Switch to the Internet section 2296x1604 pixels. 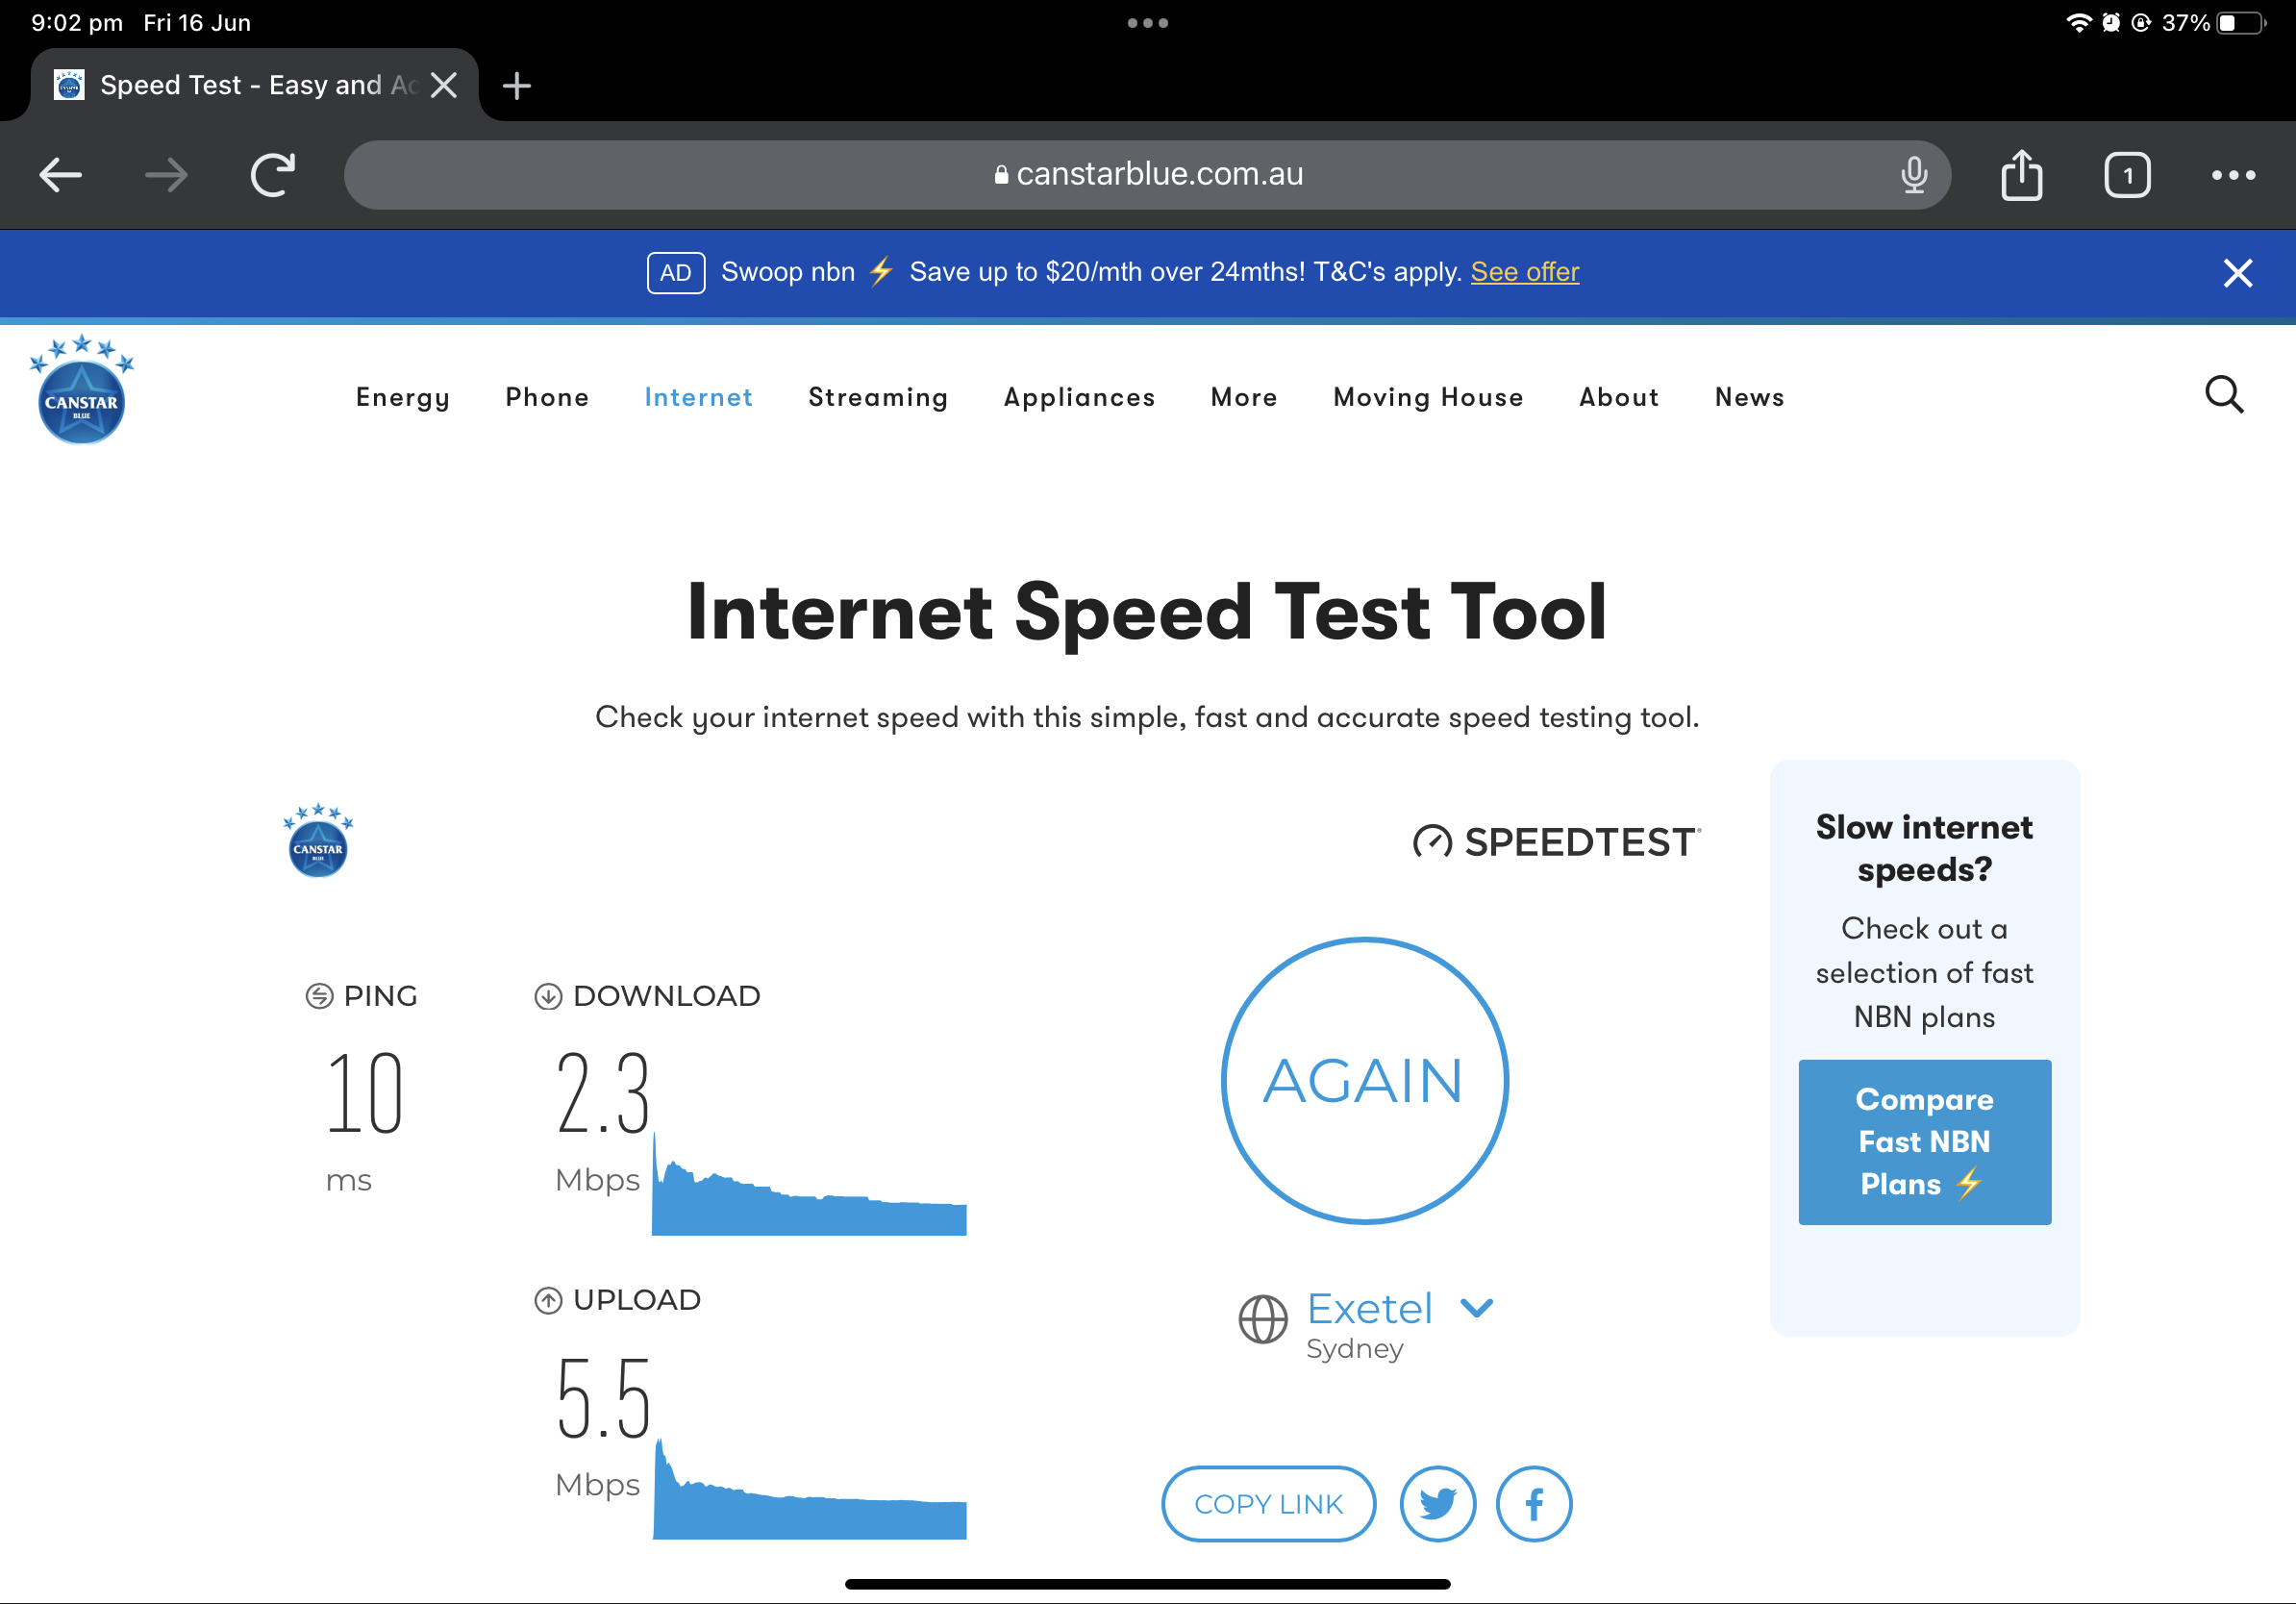(698, 397)
